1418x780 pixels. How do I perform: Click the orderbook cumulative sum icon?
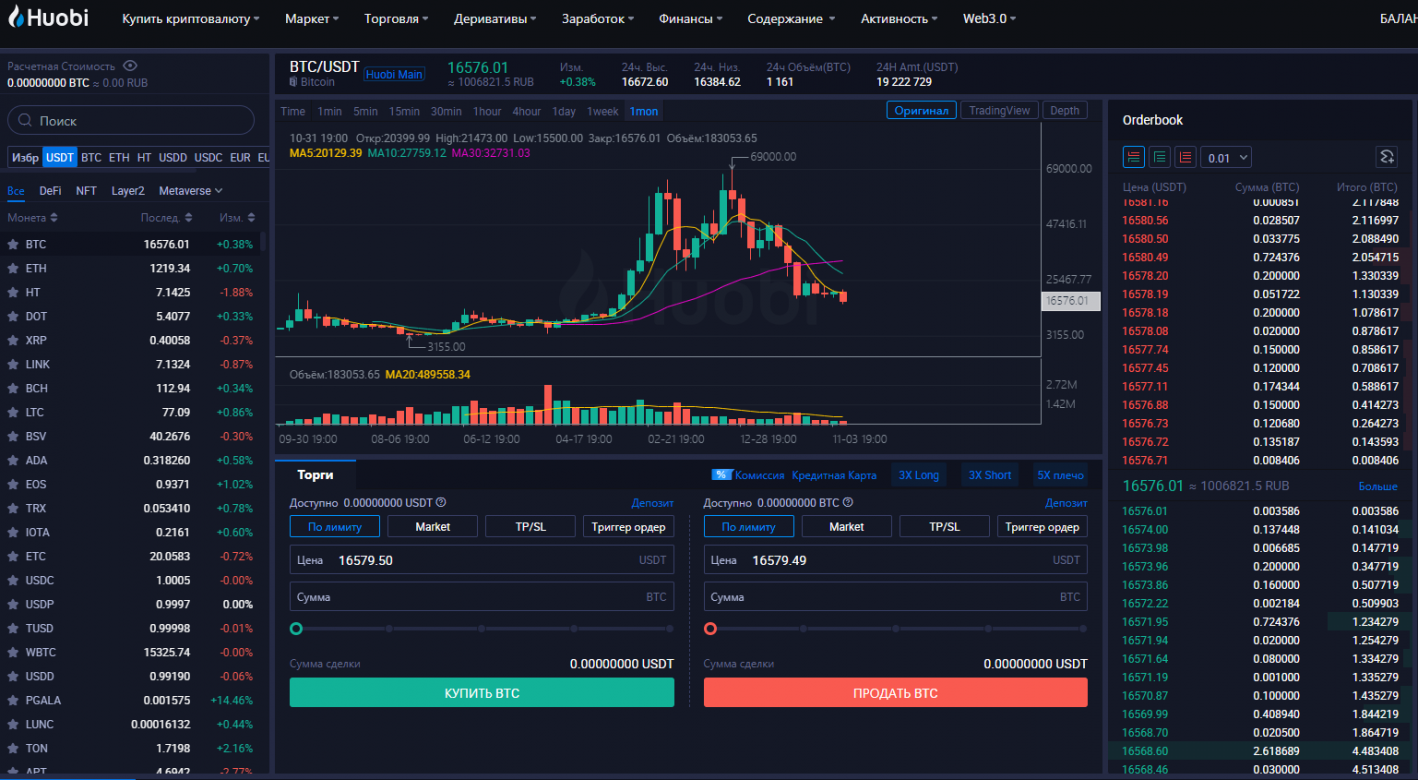[x=1386, y=157]
